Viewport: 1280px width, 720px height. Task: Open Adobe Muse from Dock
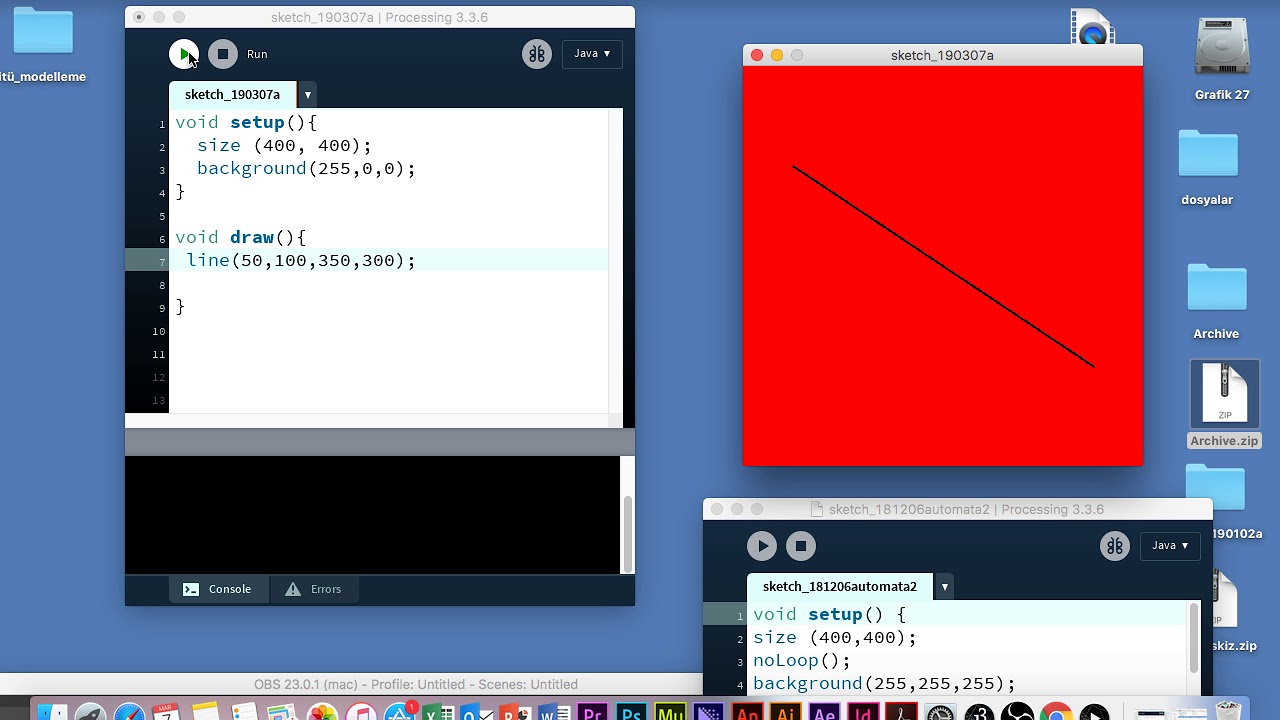tap(670, 711)
